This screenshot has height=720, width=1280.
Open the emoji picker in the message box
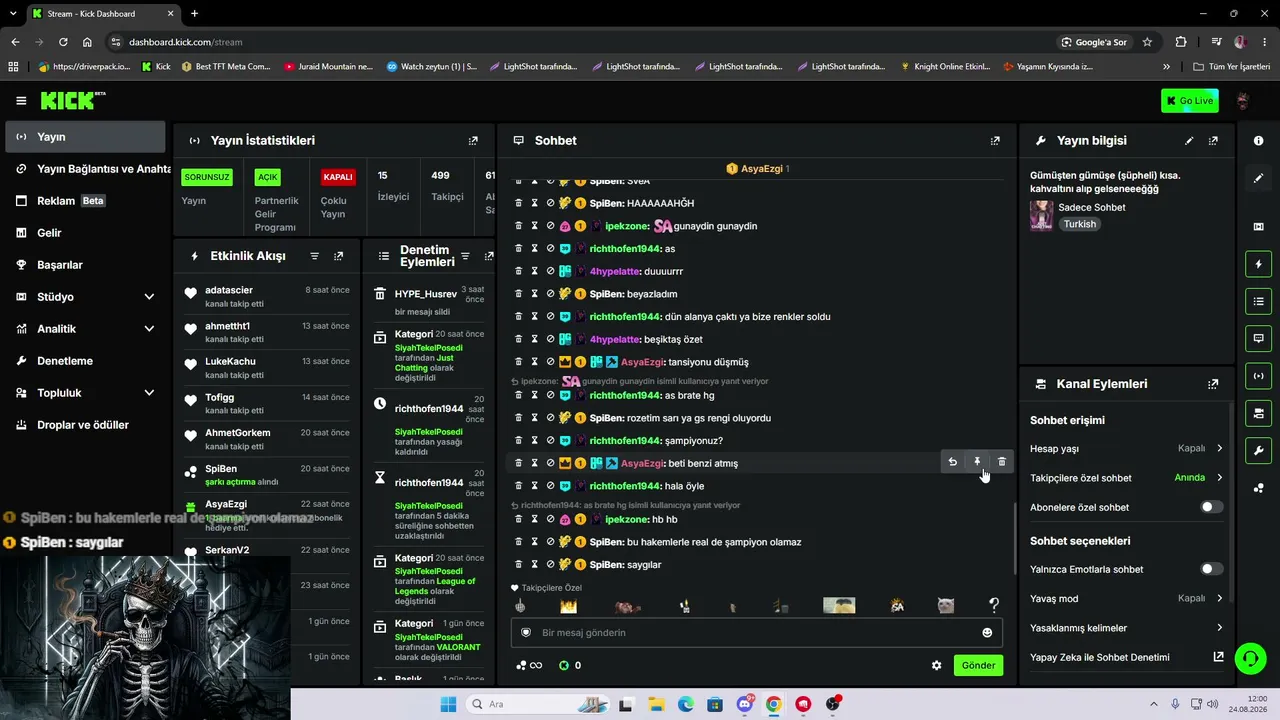(x=987, y=633)
